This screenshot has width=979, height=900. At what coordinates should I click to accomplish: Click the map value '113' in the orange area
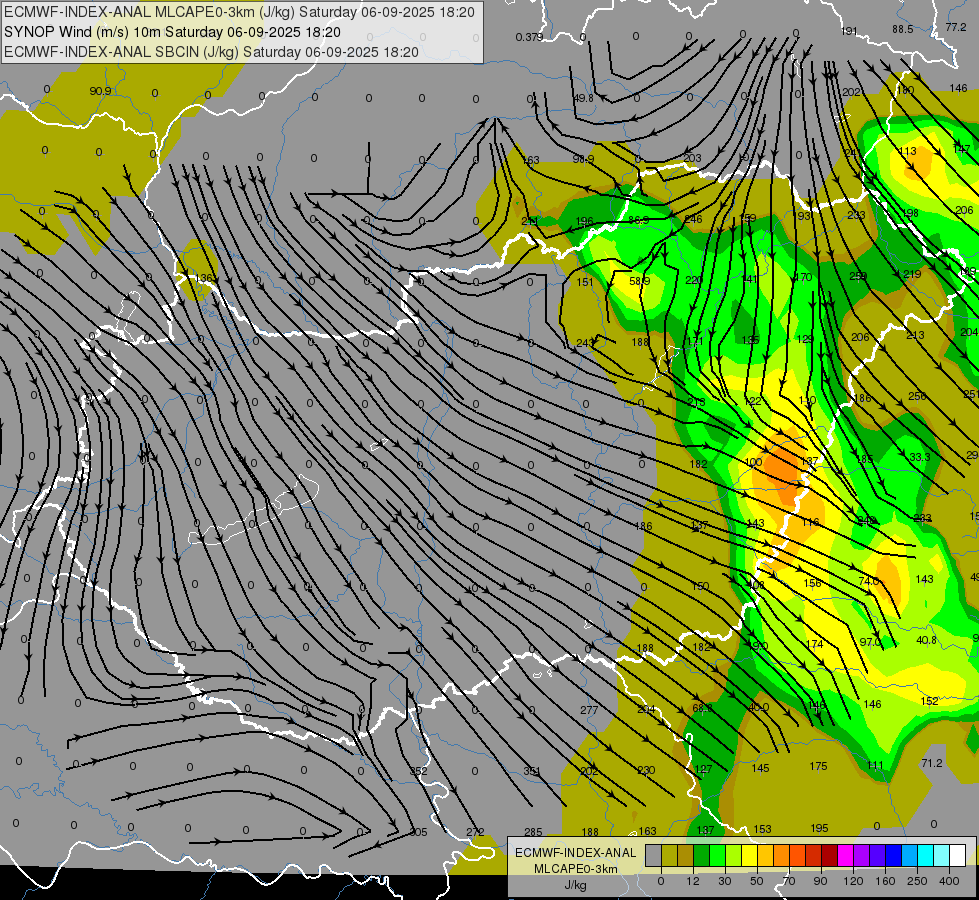pyautogui.click(x=908, y=151)
